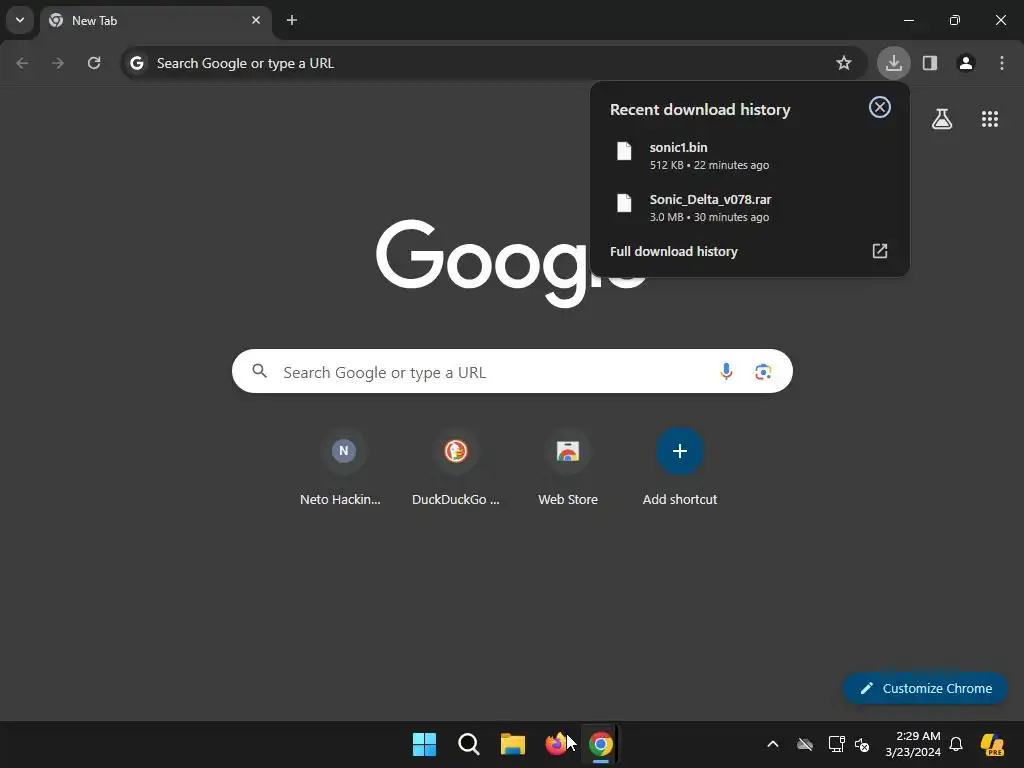This screenshot has height=768, width=1024.
Task: Toggle the Downloads toolbar button
Action: [x=893, y=63]
